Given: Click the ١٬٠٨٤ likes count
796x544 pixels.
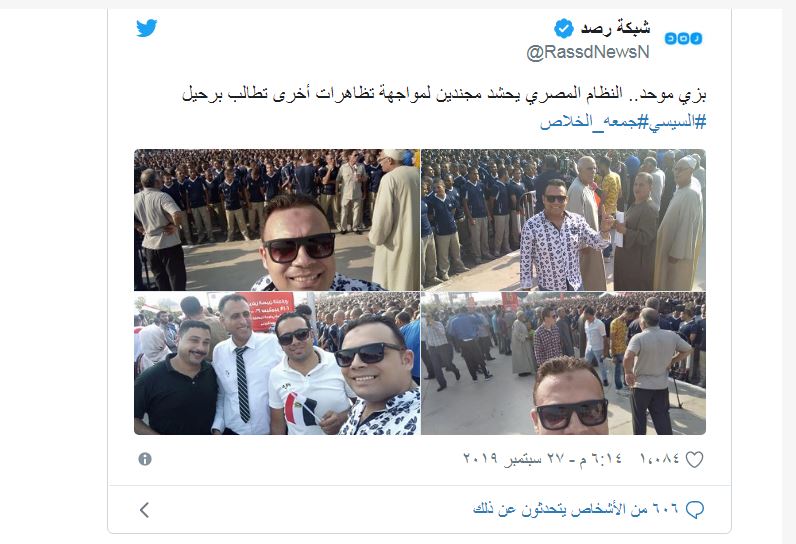Looking at the screenshot, I should click(659, 459).
